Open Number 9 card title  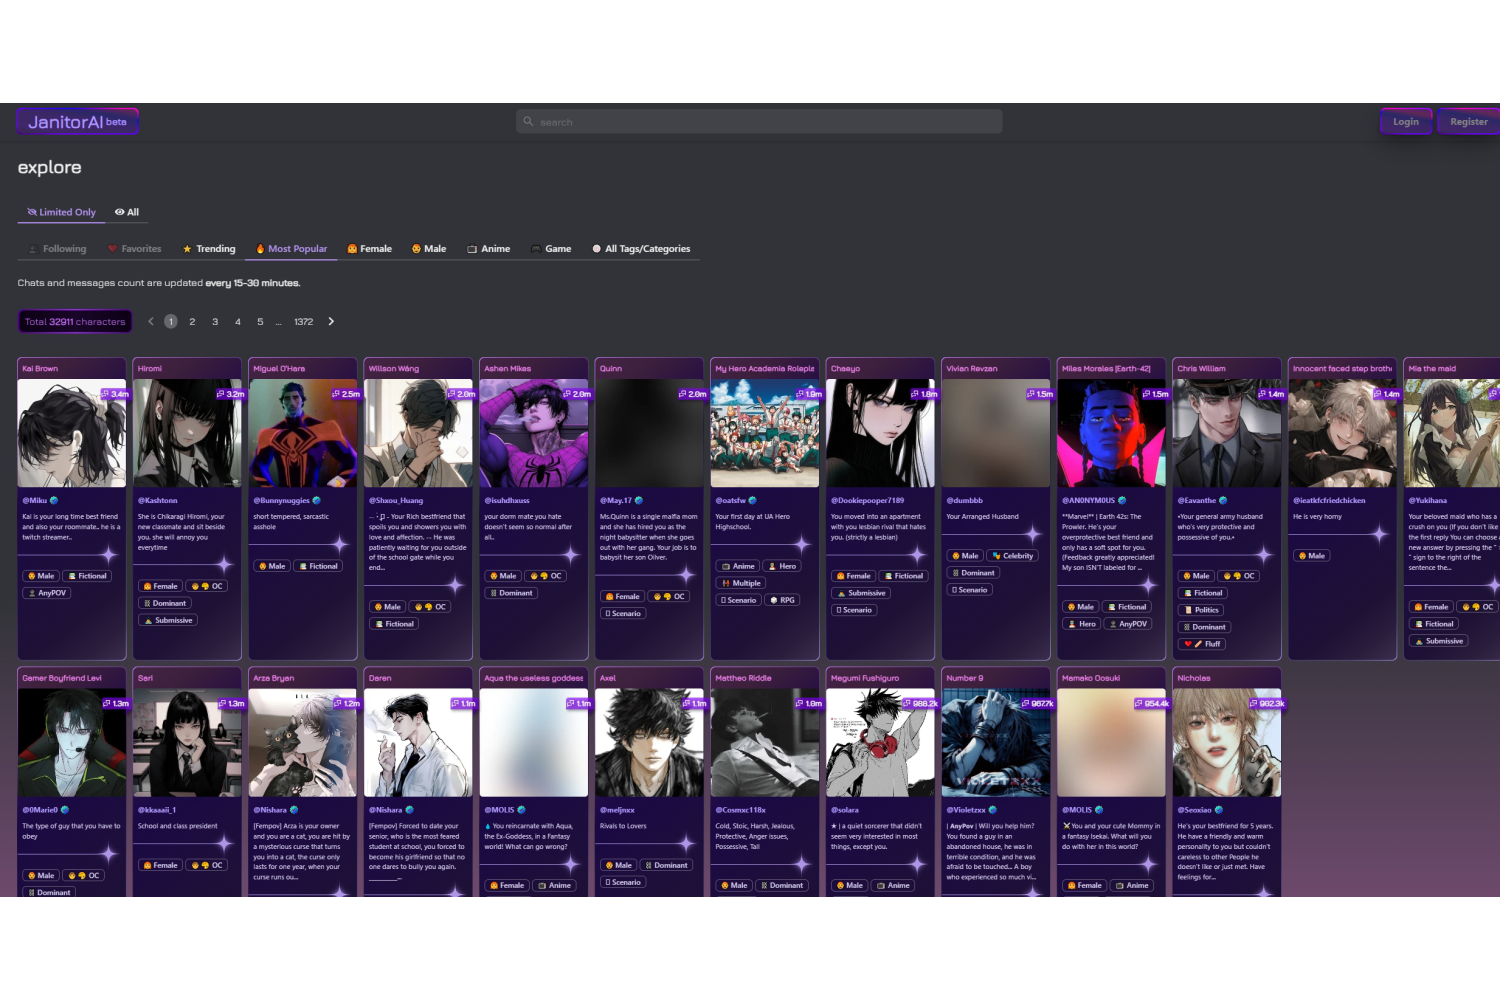[x=965, y=678]
